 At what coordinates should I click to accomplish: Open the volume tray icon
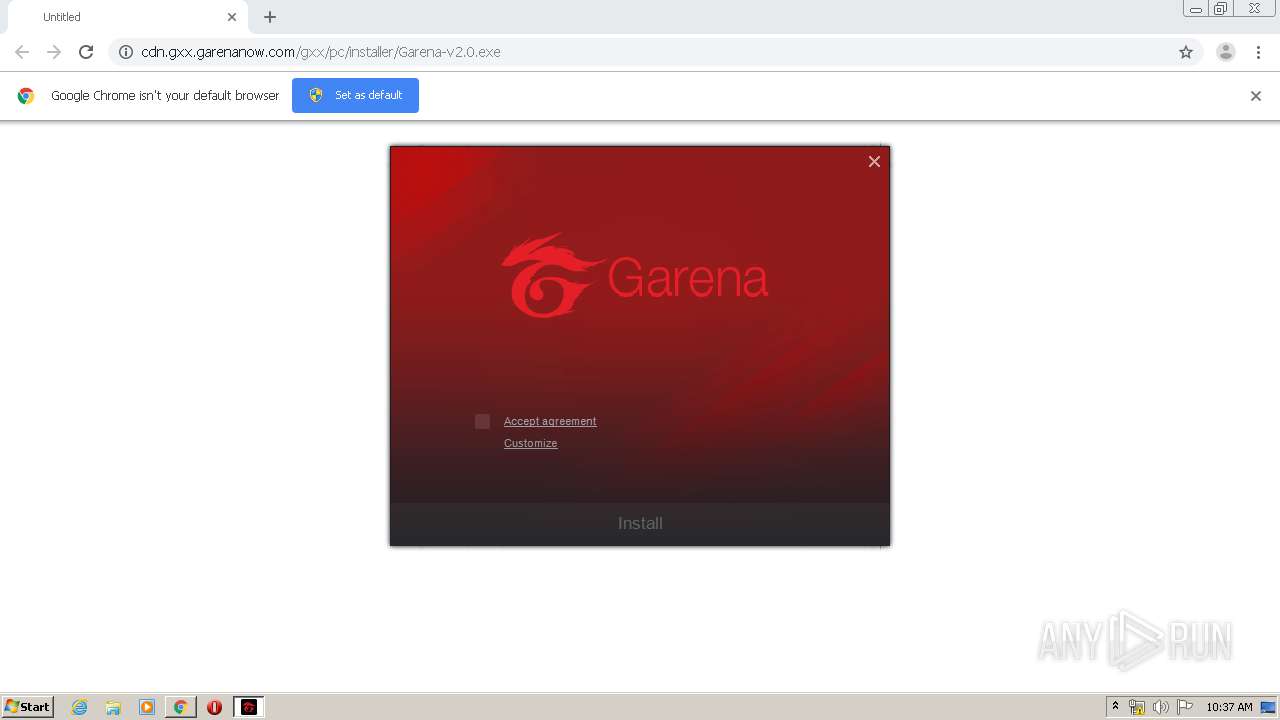click(x=1160, y=707)
